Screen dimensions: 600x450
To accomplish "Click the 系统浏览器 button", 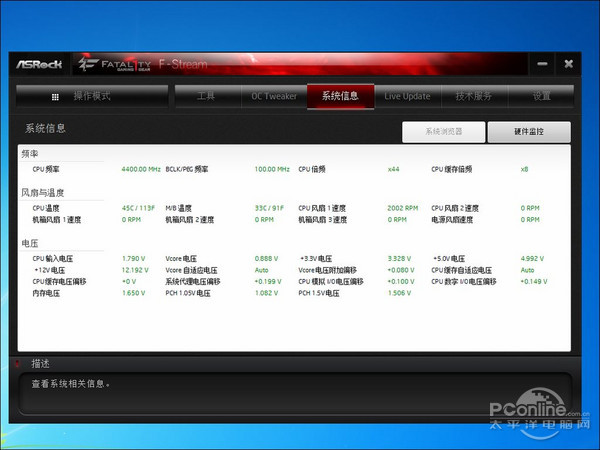I will point(443,132).
